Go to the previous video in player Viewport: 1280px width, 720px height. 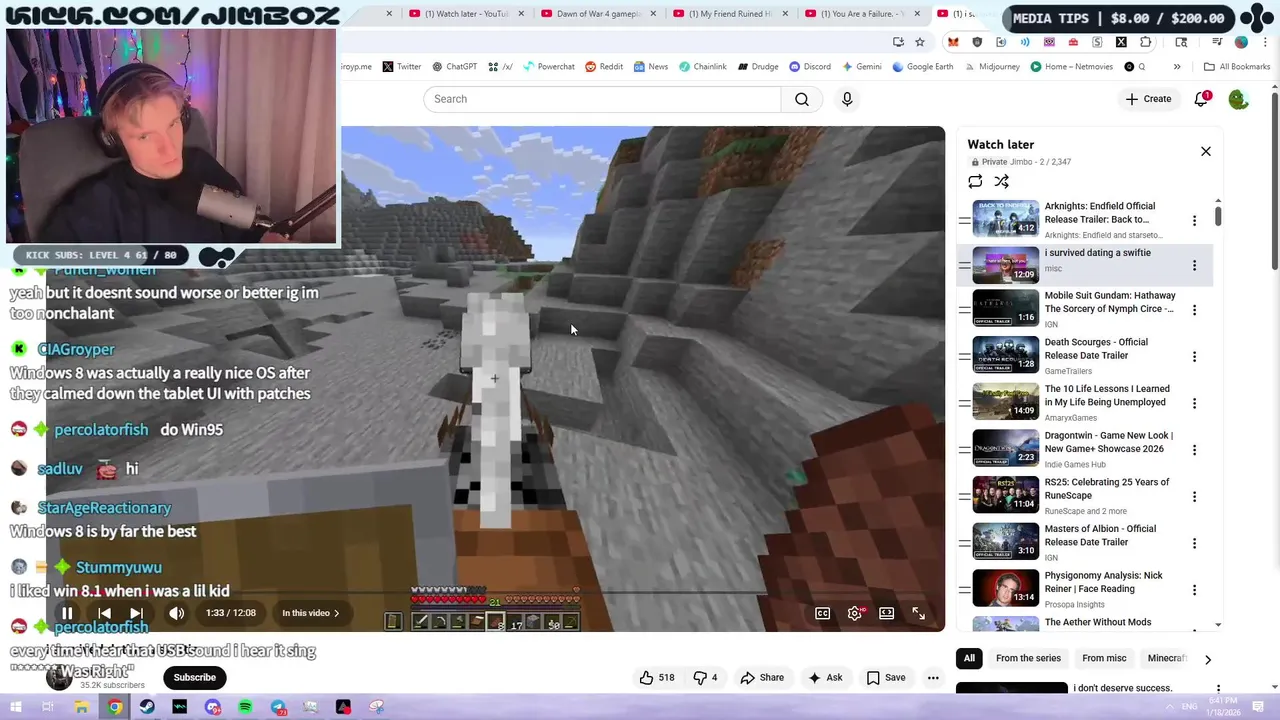click(104, 613)
